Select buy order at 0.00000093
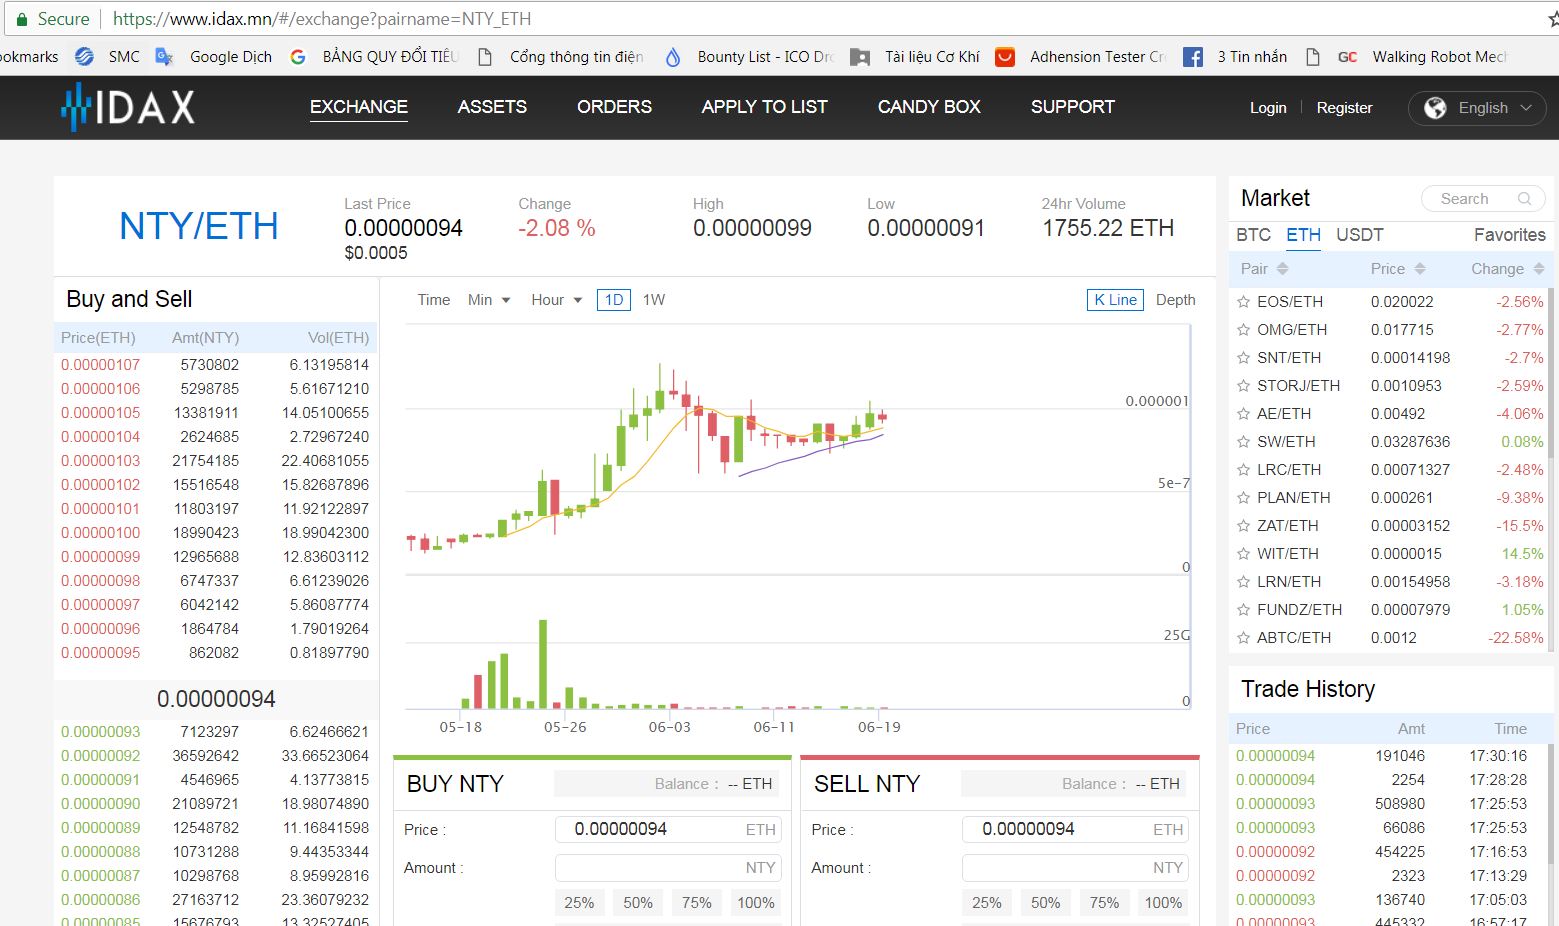Image resolution: width=1559 pixels, height=926 pixels. pos(215,732)
